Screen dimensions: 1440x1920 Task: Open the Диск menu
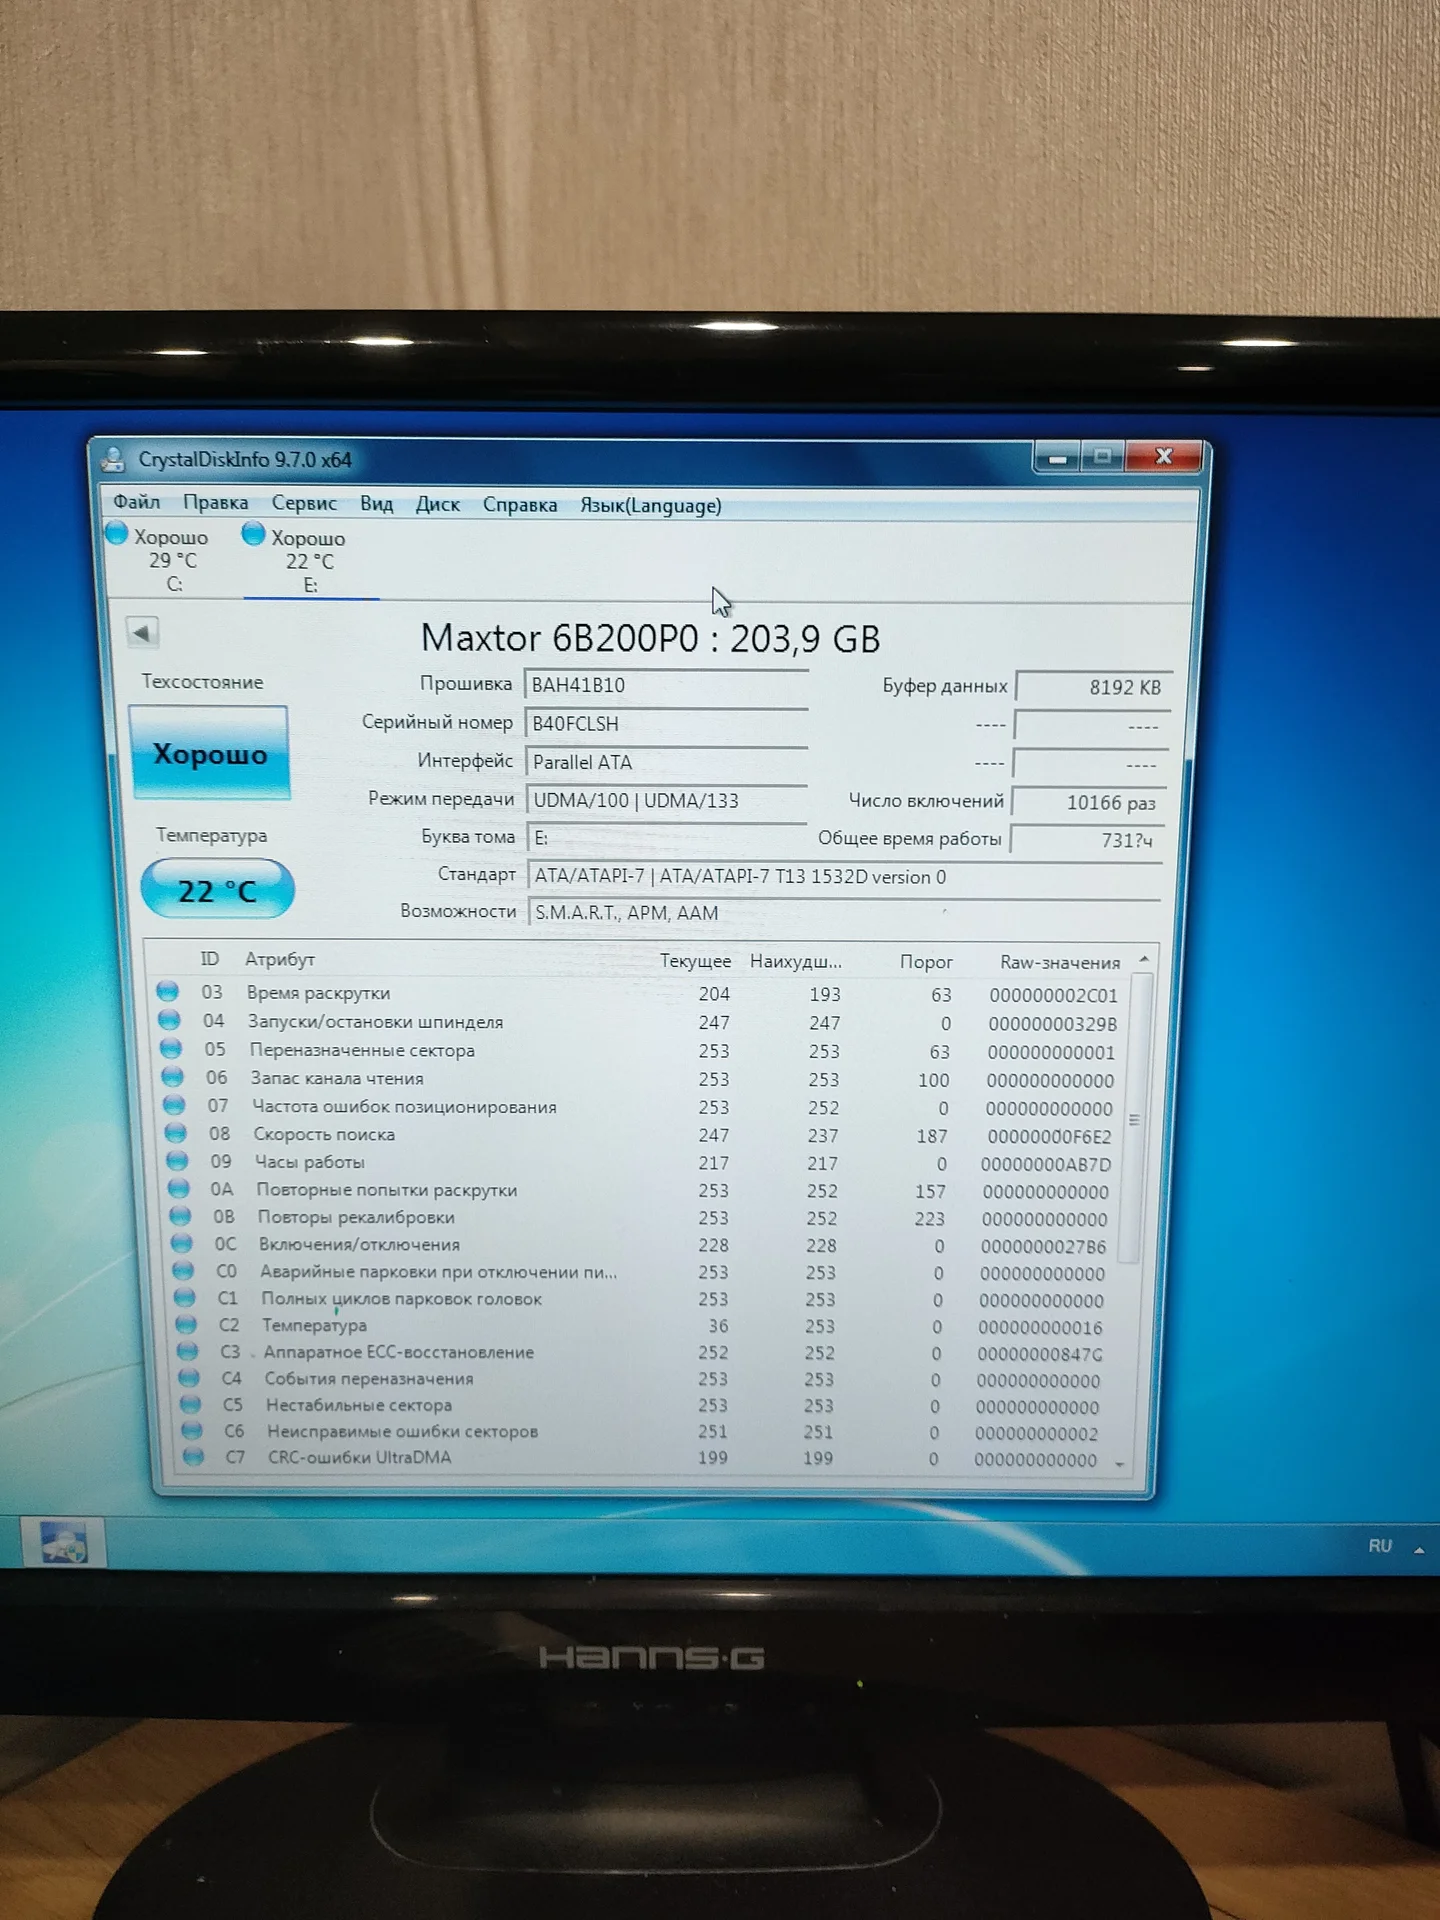pos(437,504)
